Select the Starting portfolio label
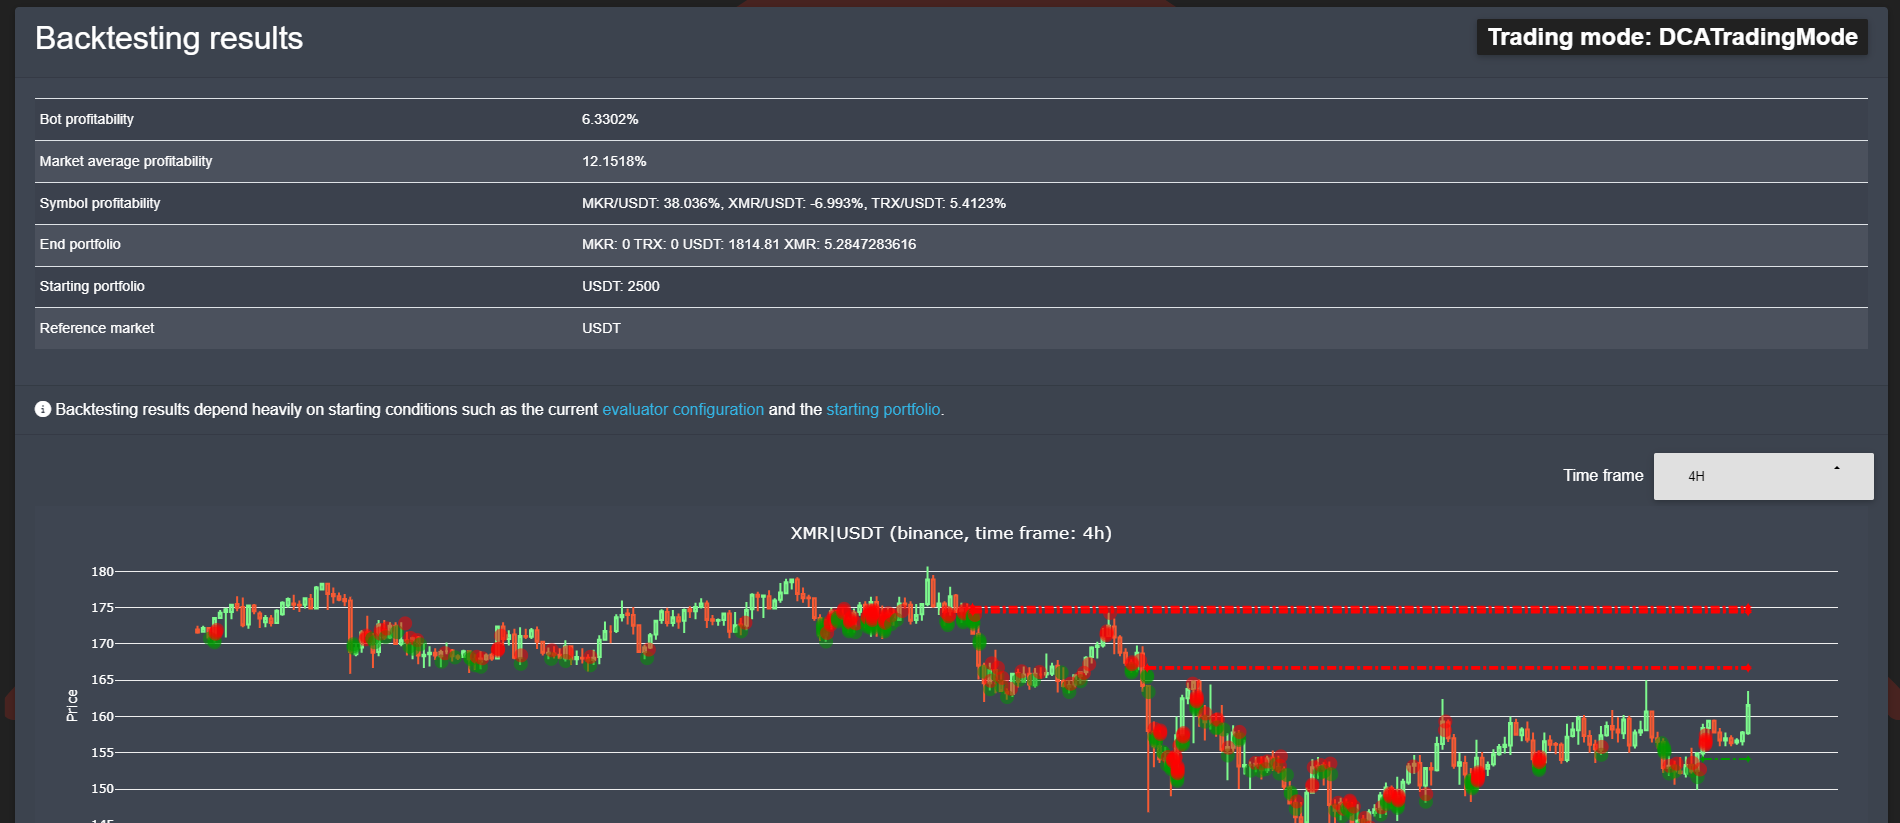 92,286
